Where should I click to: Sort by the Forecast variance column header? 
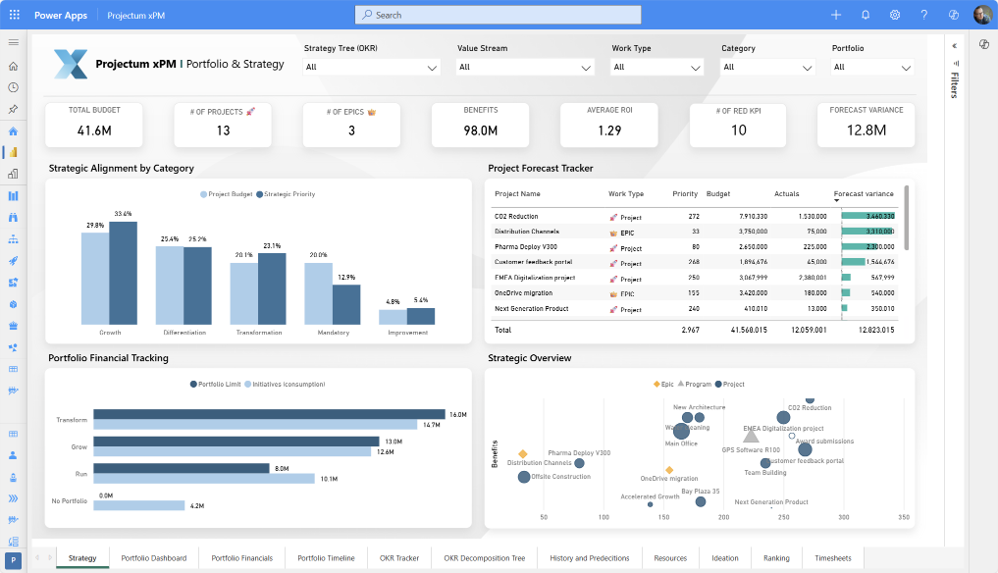(x=863, y=193)
